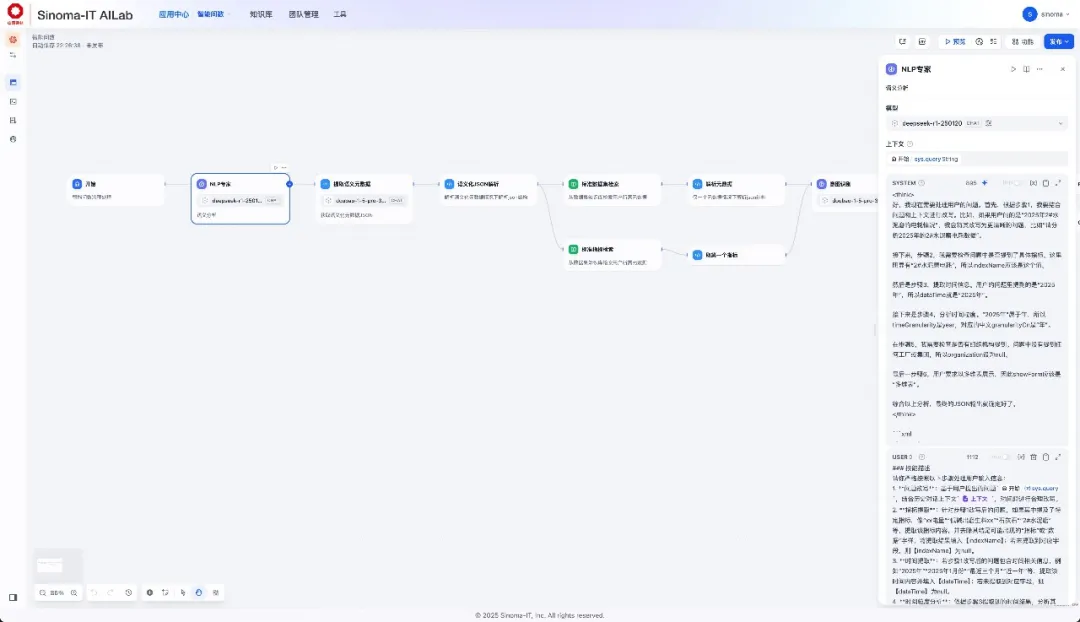Image resolution: width=1080 pixels, height=622 pixels.
Task: Toggle the Jinja switch in USER block
Action: pyautogui.click(x=1005, y=457)
